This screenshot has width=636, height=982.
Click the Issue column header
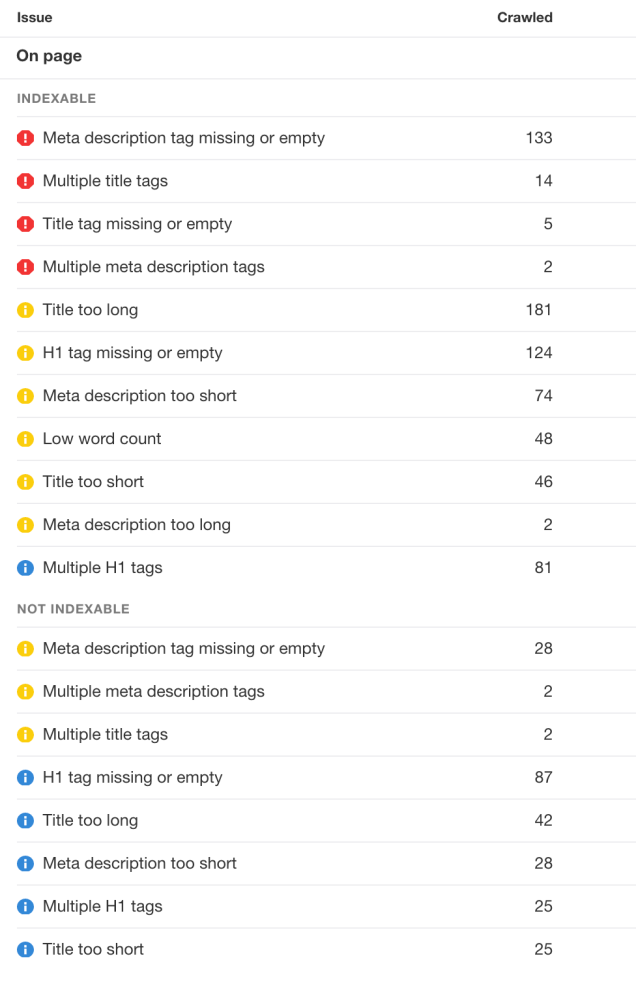(34, 17)
